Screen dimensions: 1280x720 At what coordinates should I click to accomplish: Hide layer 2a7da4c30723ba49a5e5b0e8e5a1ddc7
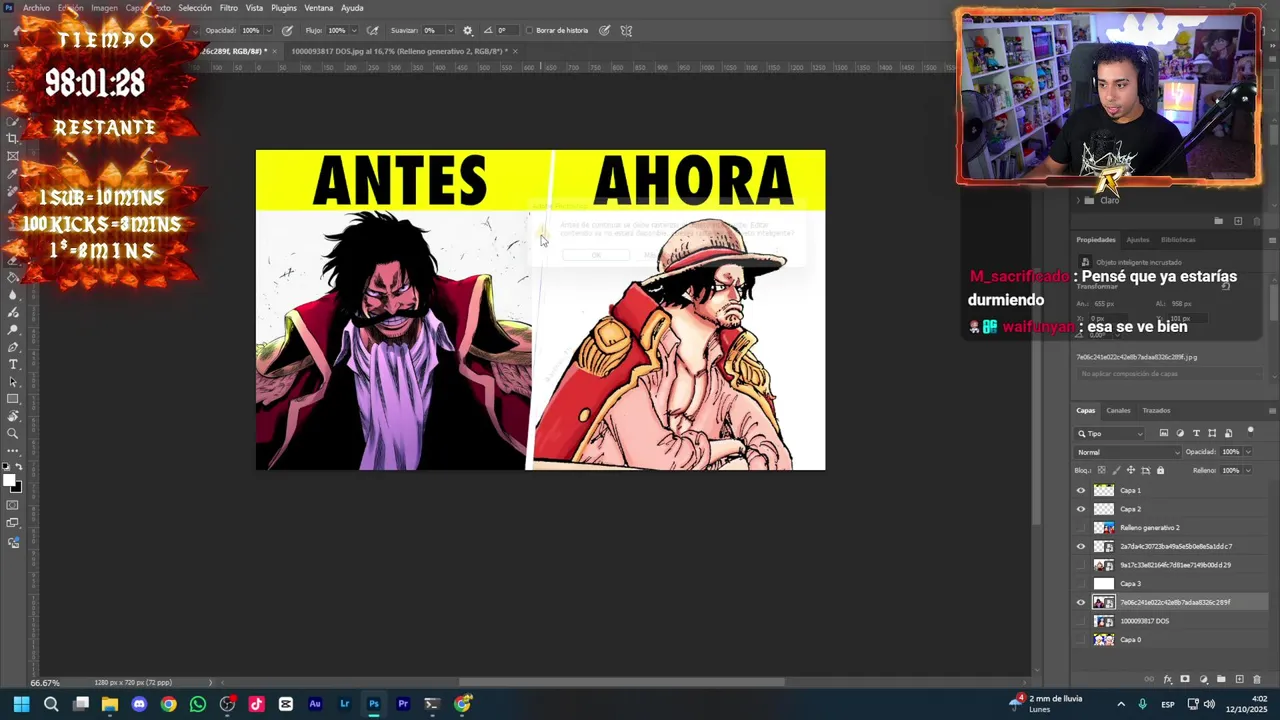1080,546
